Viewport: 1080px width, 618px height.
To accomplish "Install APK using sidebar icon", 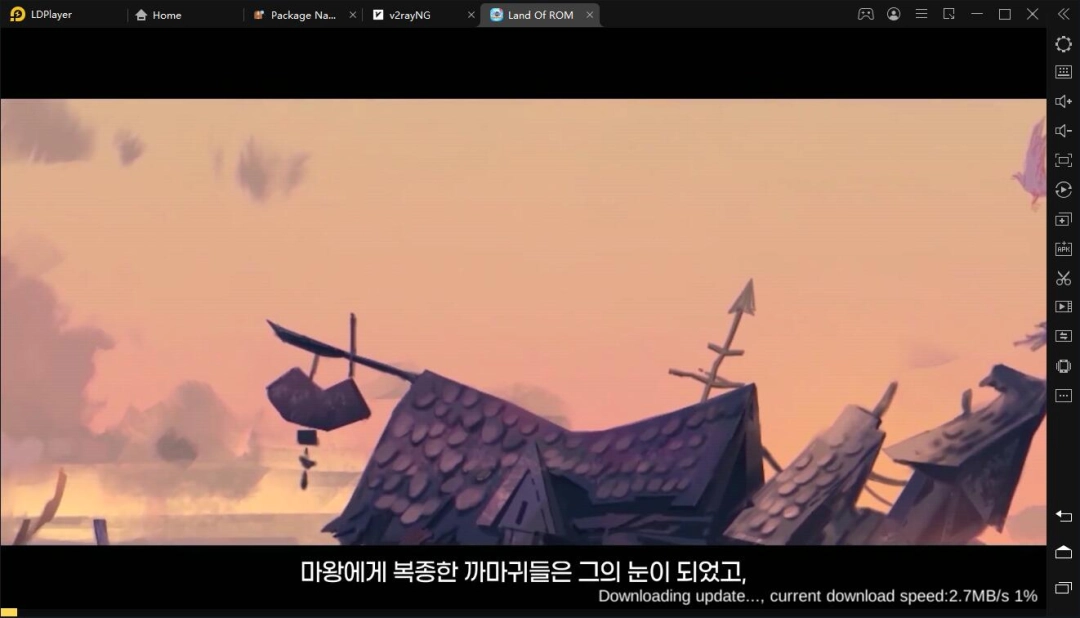I will pos(1063,249).
